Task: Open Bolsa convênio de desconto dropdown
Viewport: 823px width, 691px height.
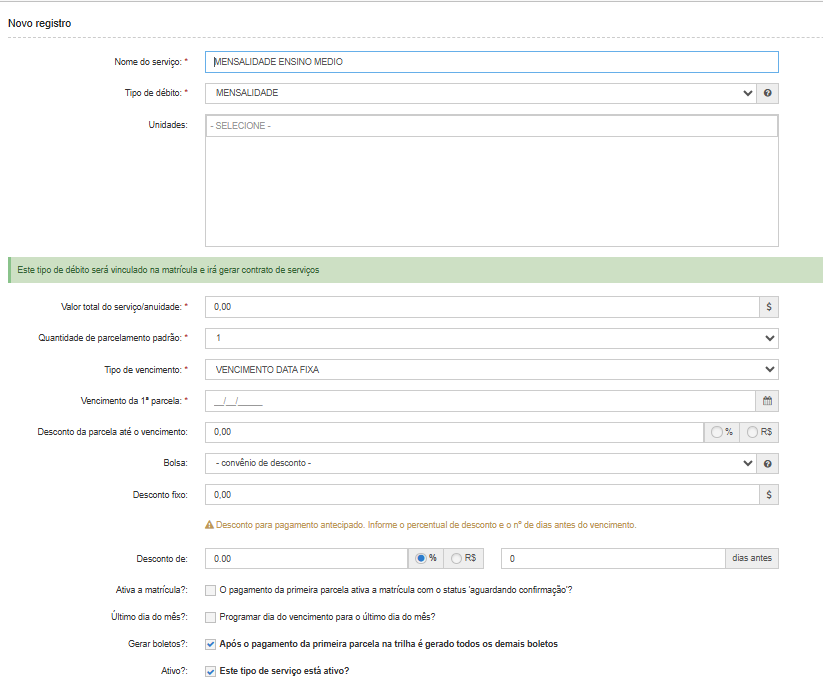Action: (x=480, y=463)
